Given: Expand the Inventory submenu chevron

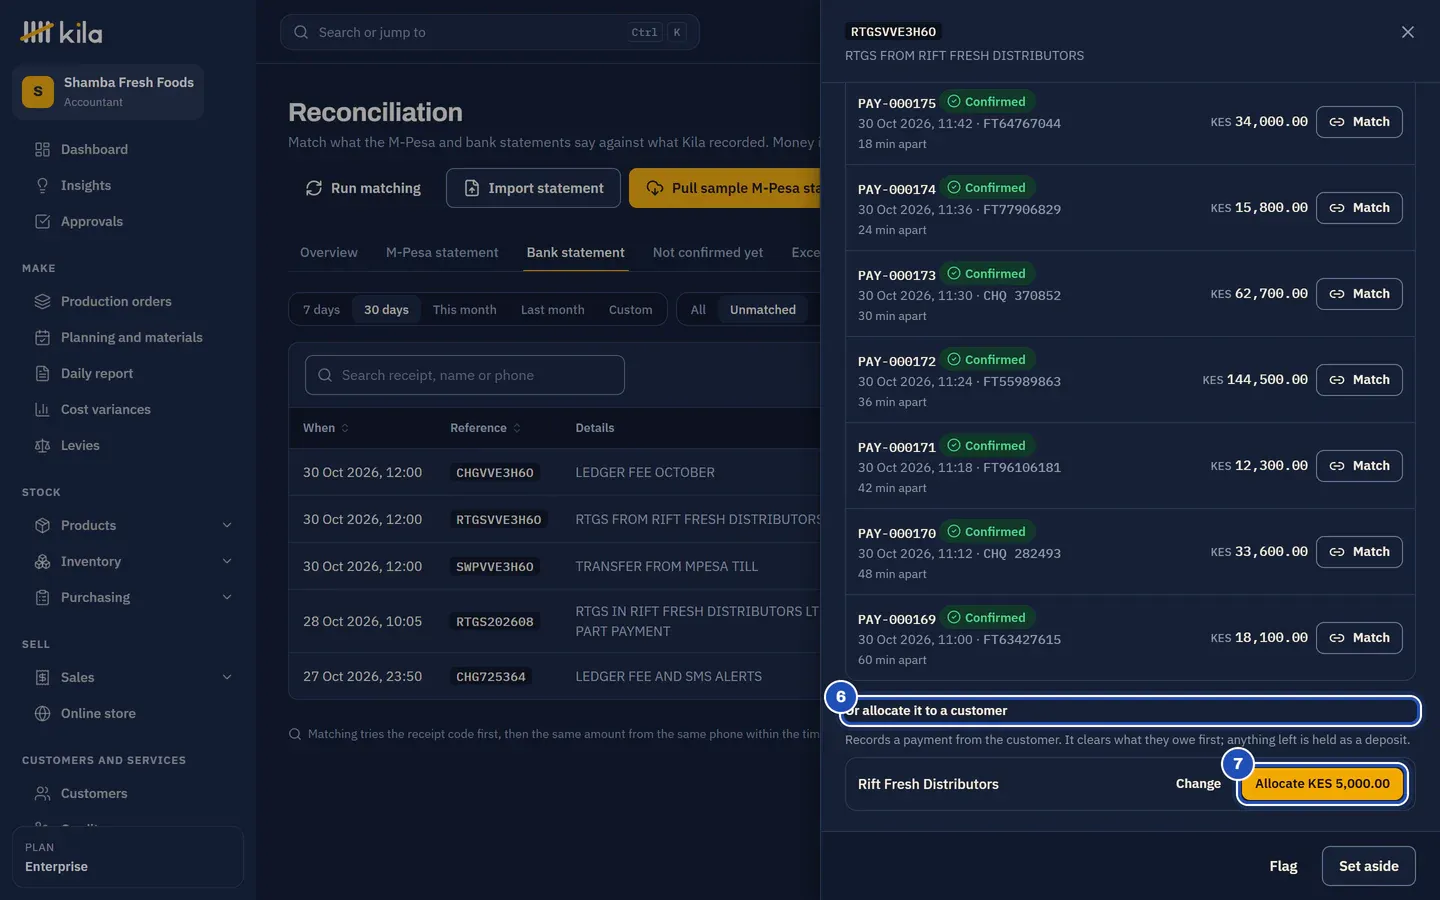Looking at the screenshot, I should click(x=227, y=562).
